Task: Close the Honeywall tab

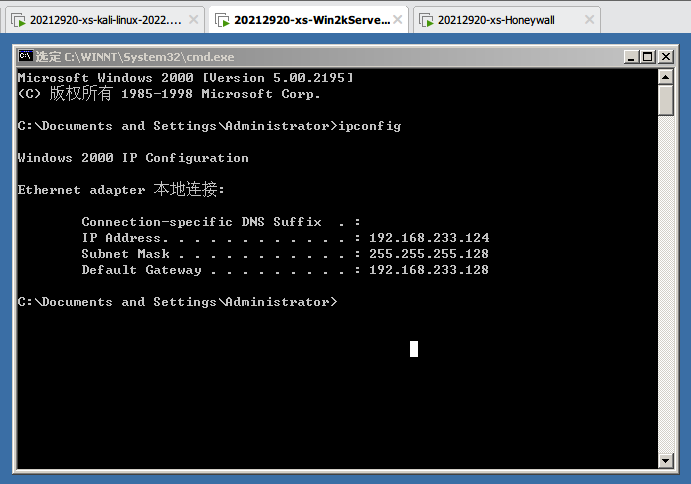Action: [590, 19]
